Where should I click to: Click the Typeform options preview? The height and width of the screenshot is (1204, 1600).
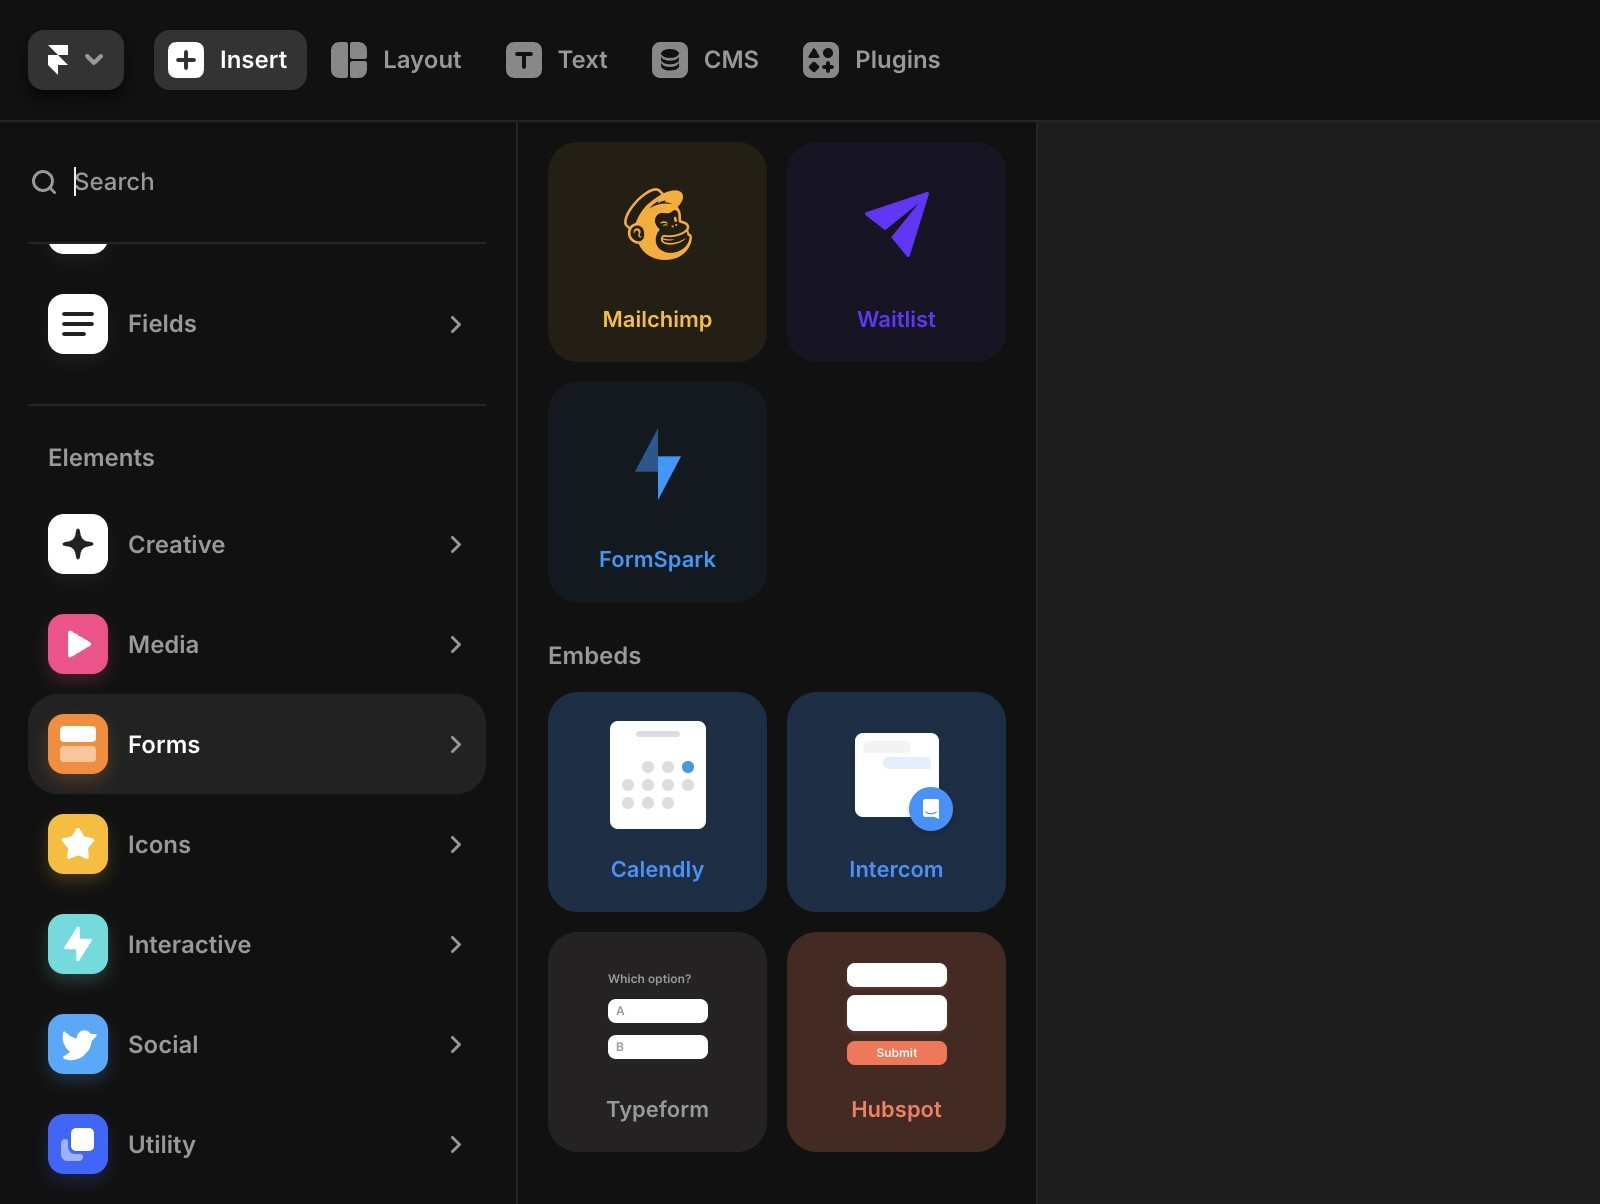pyautogui.click(x=658, y=1015)
